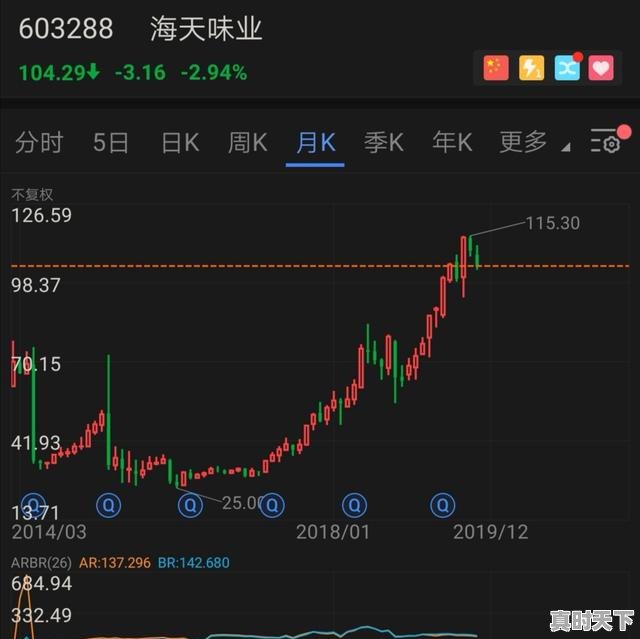The width and height of the screenshot is (640, 639).
Task: Tap the Q marker right of the 25.00 label
Action: tap(272, 505)
